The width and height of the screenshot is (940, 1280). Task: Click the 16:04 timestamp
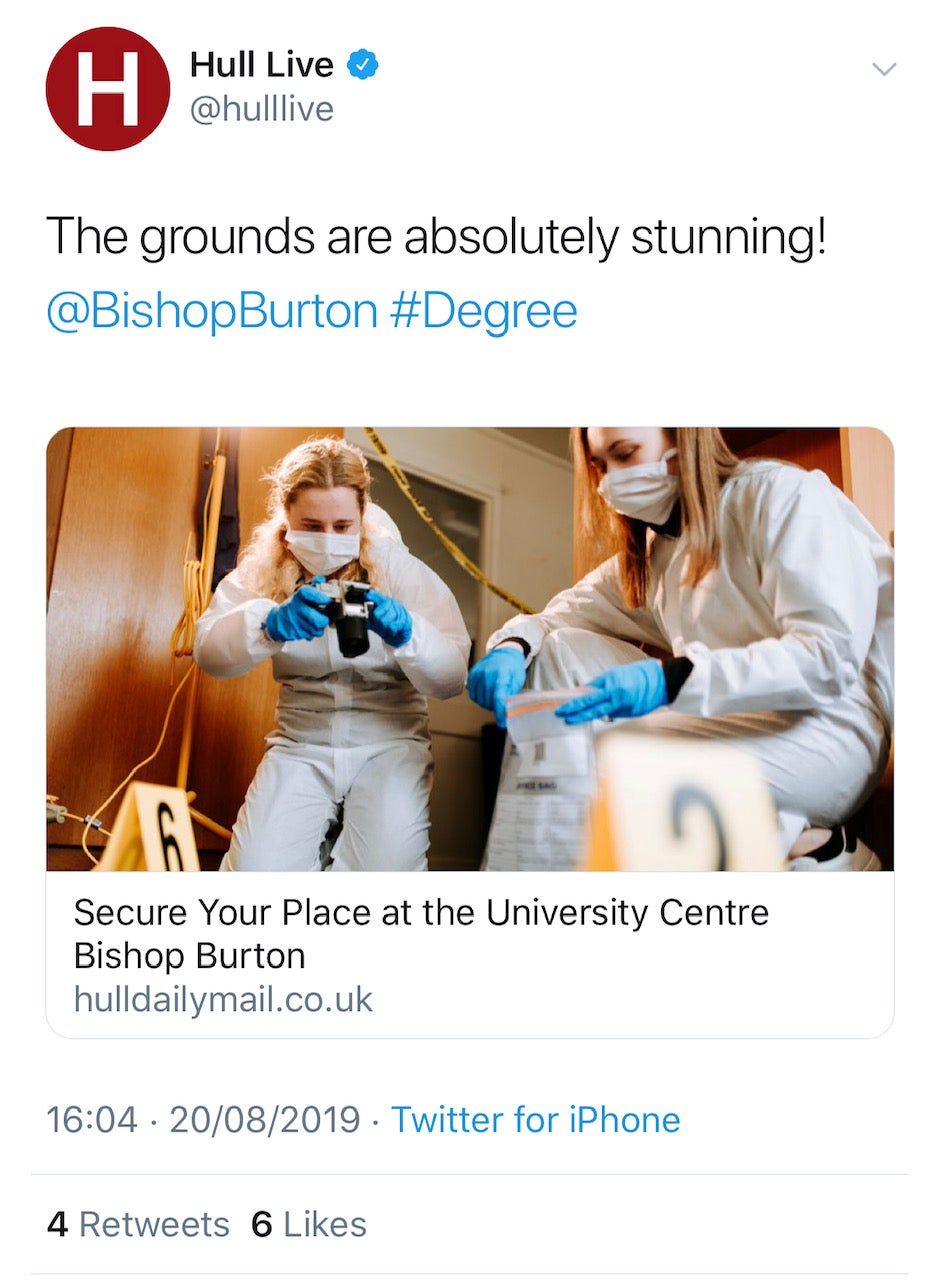click(92, 1119)
